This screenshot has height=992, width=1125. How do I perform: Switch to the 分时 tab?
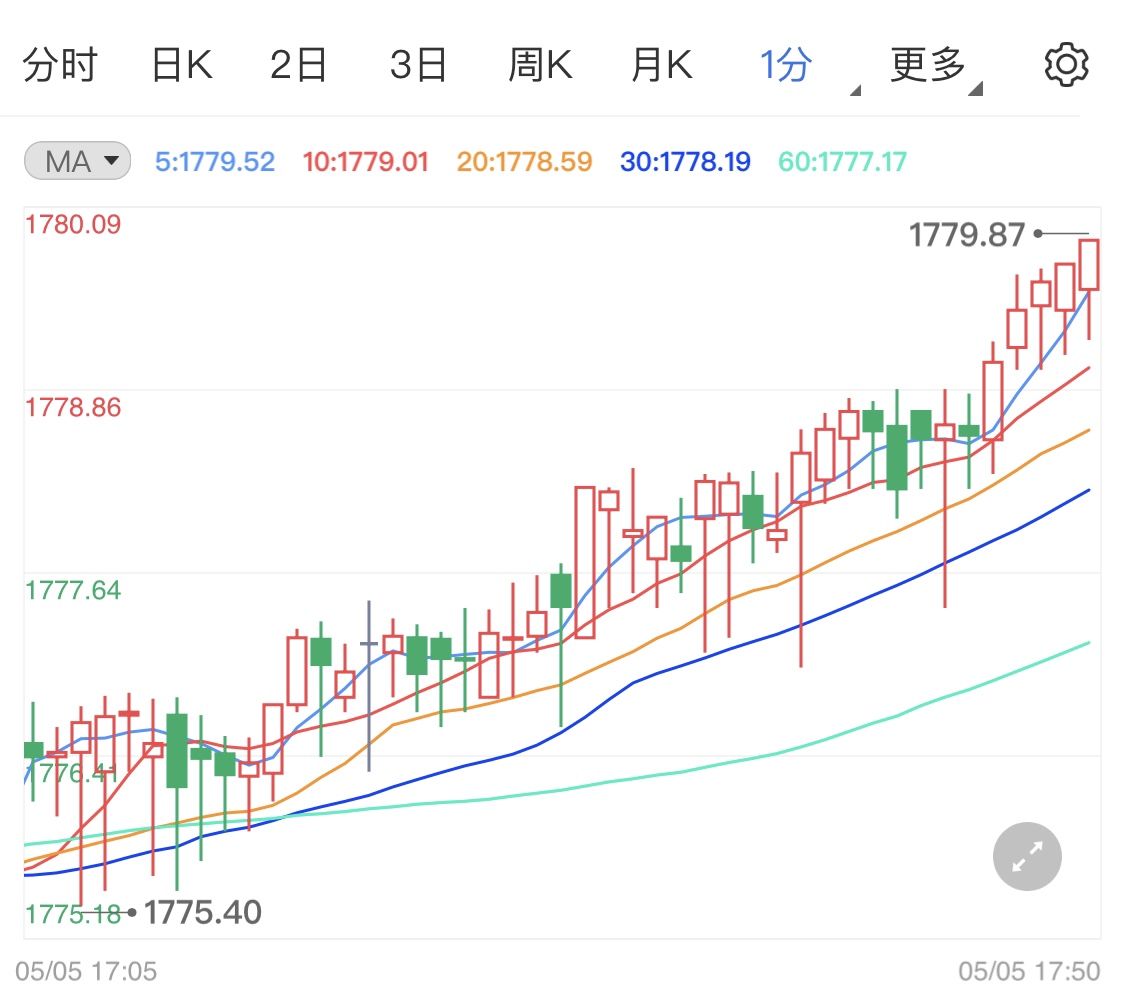click(x=60, y=65)
